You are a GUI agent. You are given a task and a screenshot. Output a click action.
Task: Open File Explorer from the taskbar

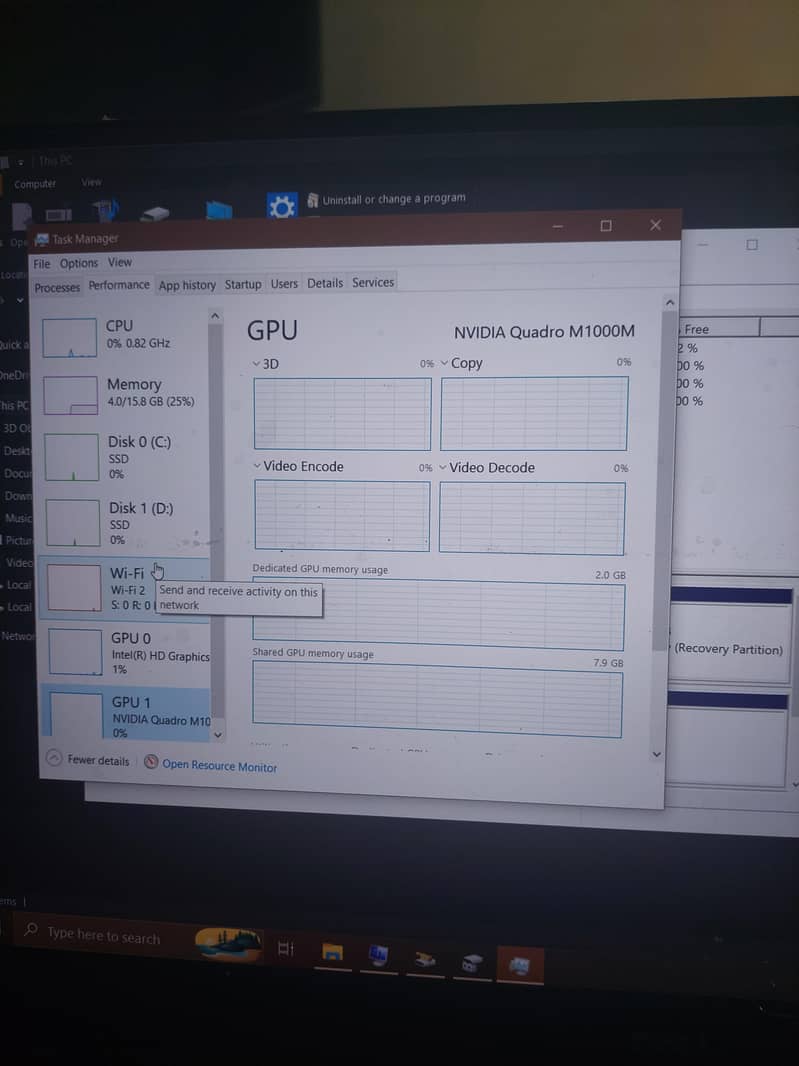[333, 952]
